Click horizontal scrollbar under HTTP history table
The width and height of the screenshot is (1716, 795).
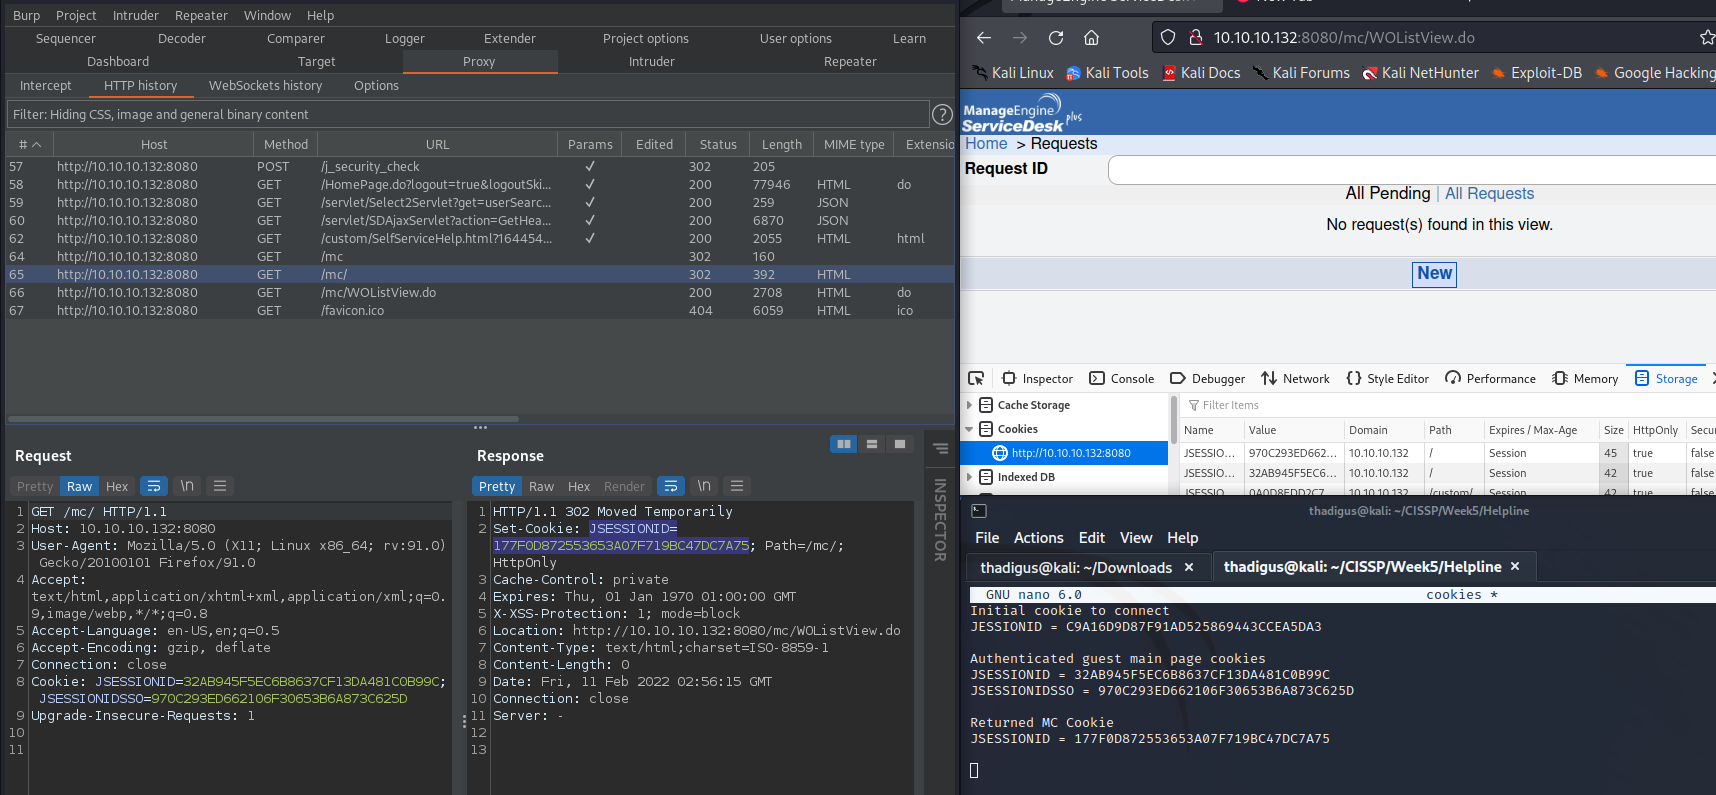pos(264,418)
